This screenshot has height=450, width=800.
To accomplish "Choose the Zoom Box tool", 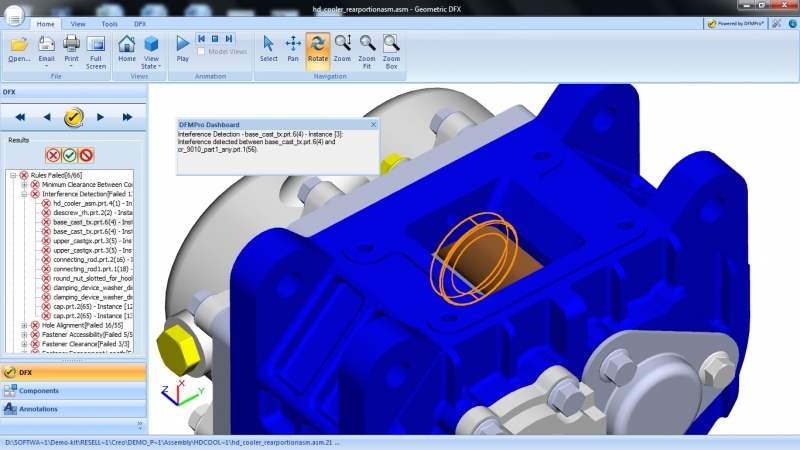I will coord(391,48).
